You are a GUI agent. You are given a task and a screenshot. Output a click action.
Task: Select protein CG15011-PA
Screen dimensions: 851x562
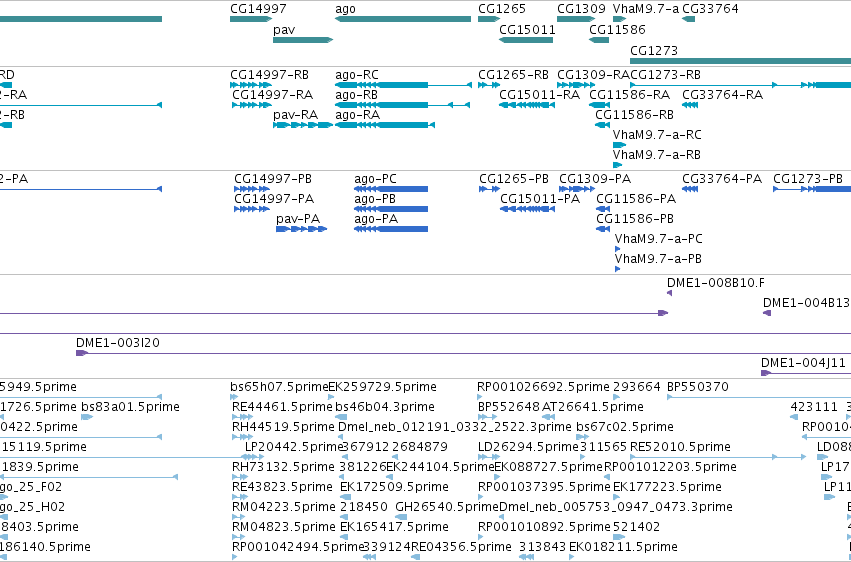528,209
